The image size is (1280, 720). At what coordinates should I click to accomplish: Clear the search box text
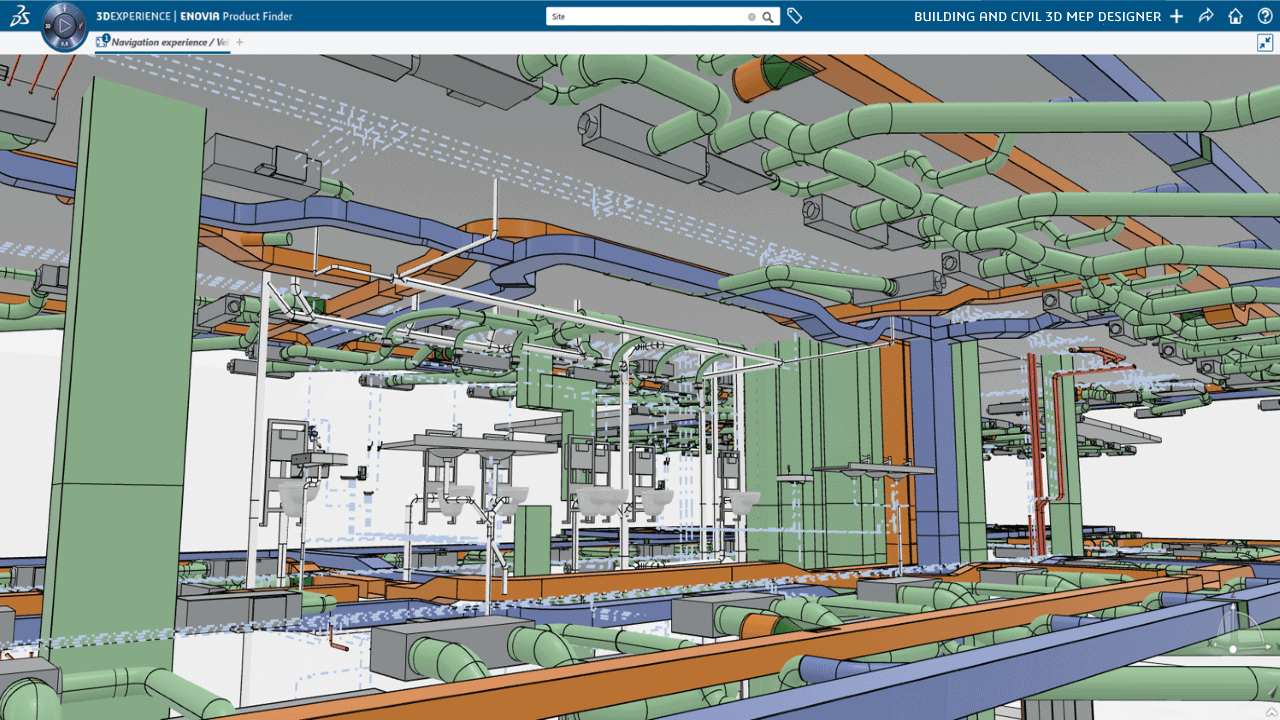pos(752,17)
